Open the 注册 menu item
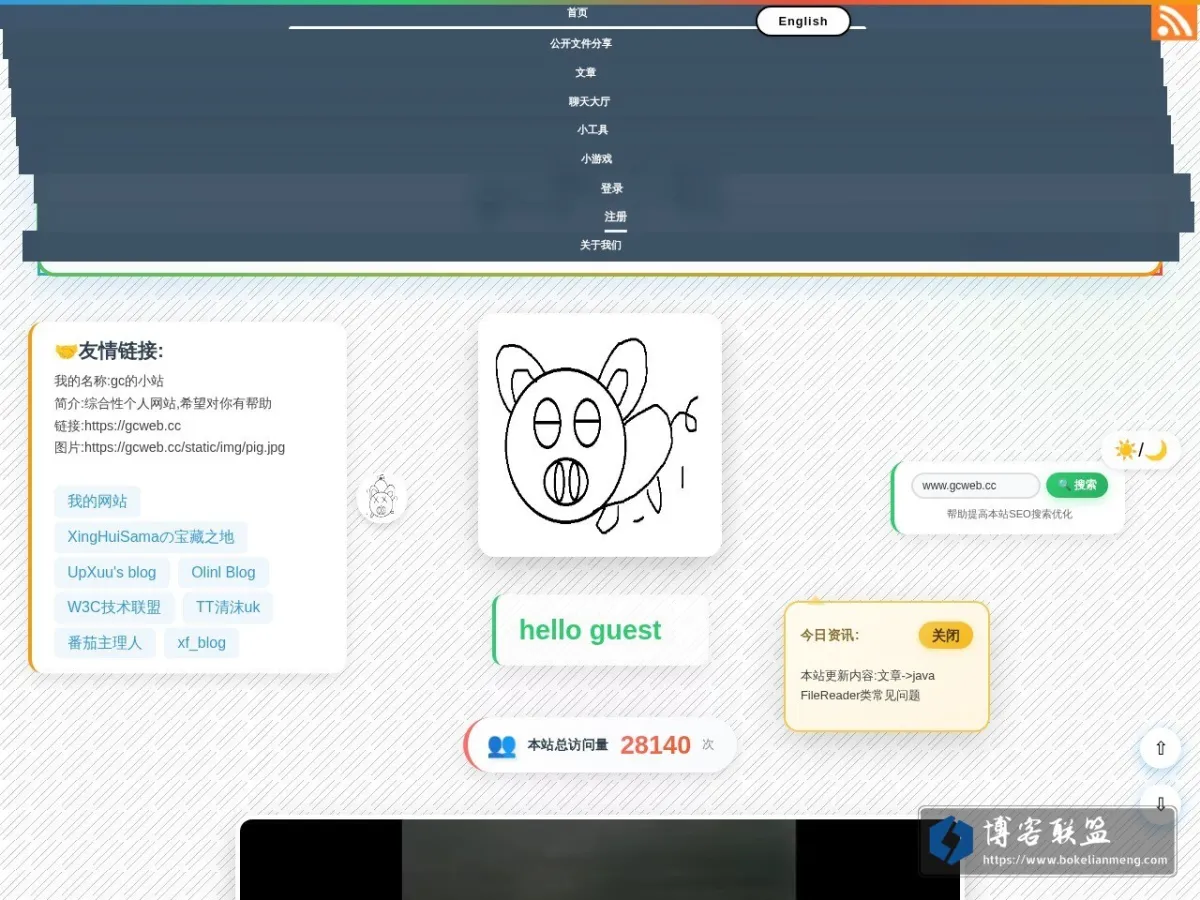1200x900 pixels. [x=615, y=217]
